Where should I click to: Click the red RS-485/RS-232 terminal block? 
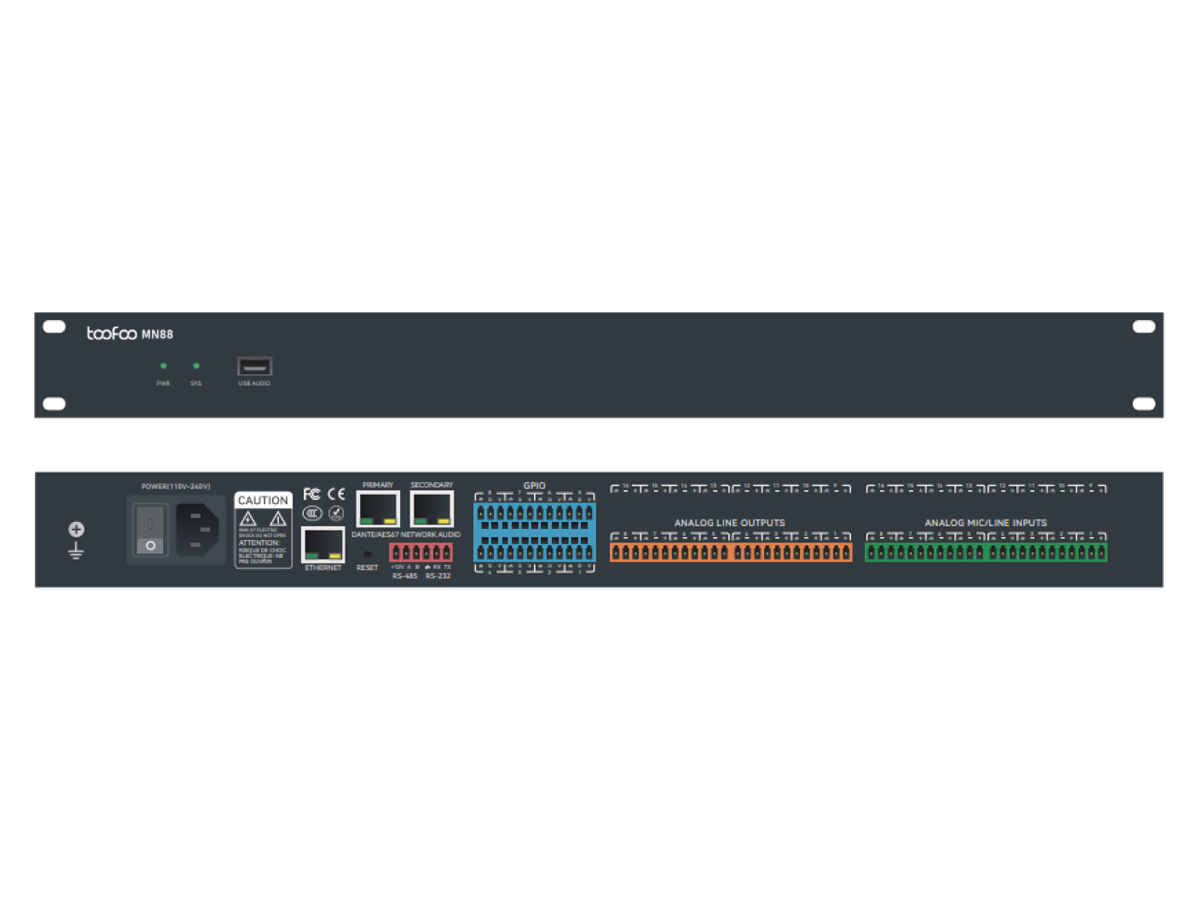coord(421,551)
